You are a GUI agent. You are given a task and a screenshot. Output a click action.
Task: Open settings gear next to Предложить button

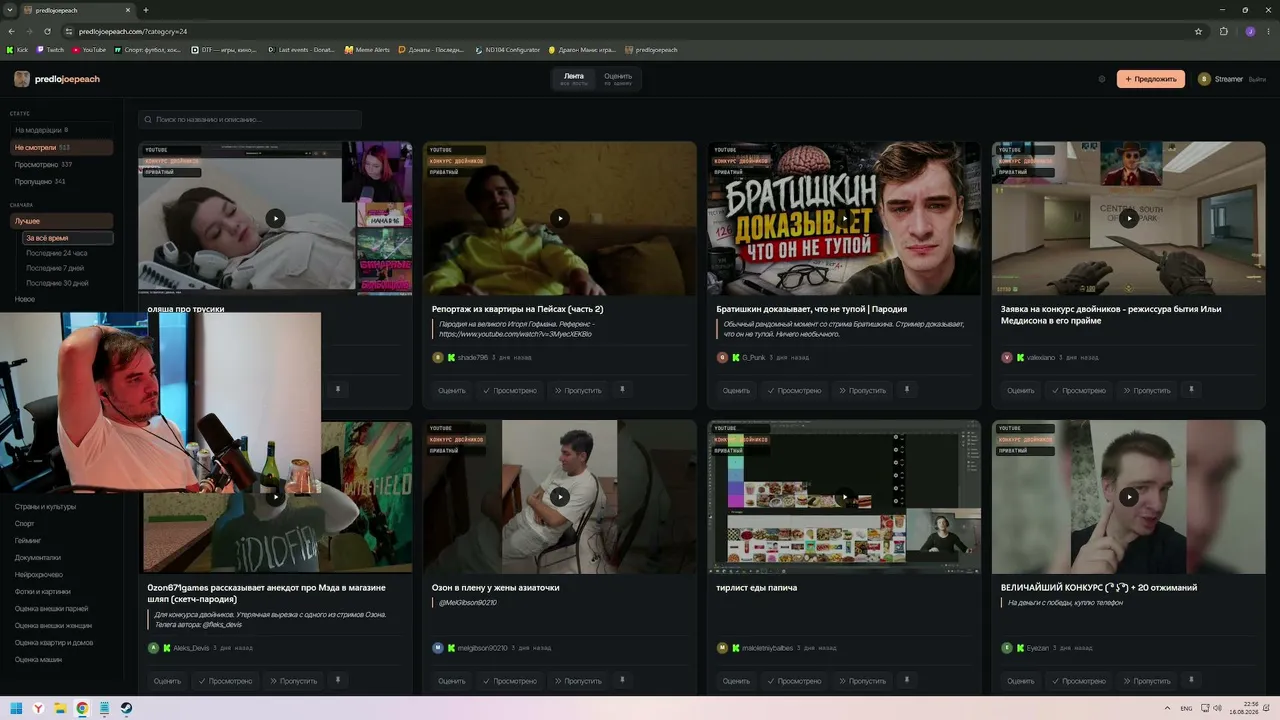click(1102, 79)
